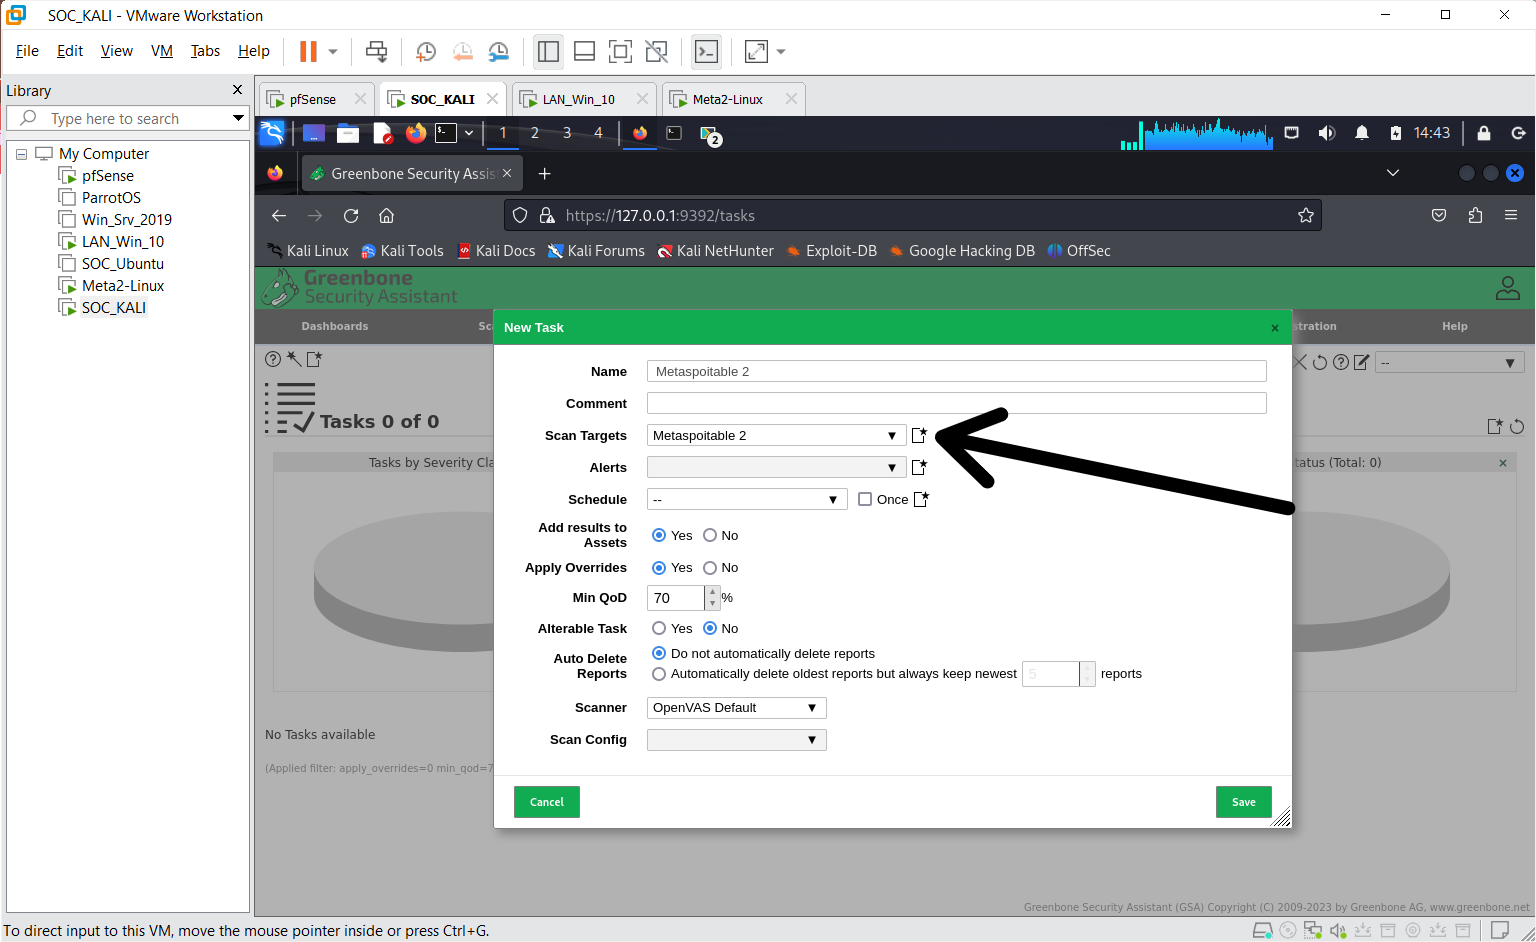Select automatically delete oldest reports

pyautogui.click(x=659, y=674)
